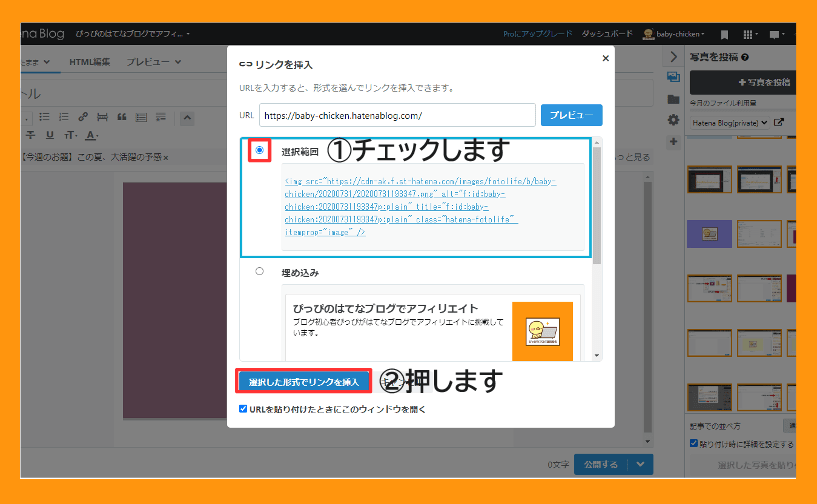Click the 公開する publish button

(601, 464)
